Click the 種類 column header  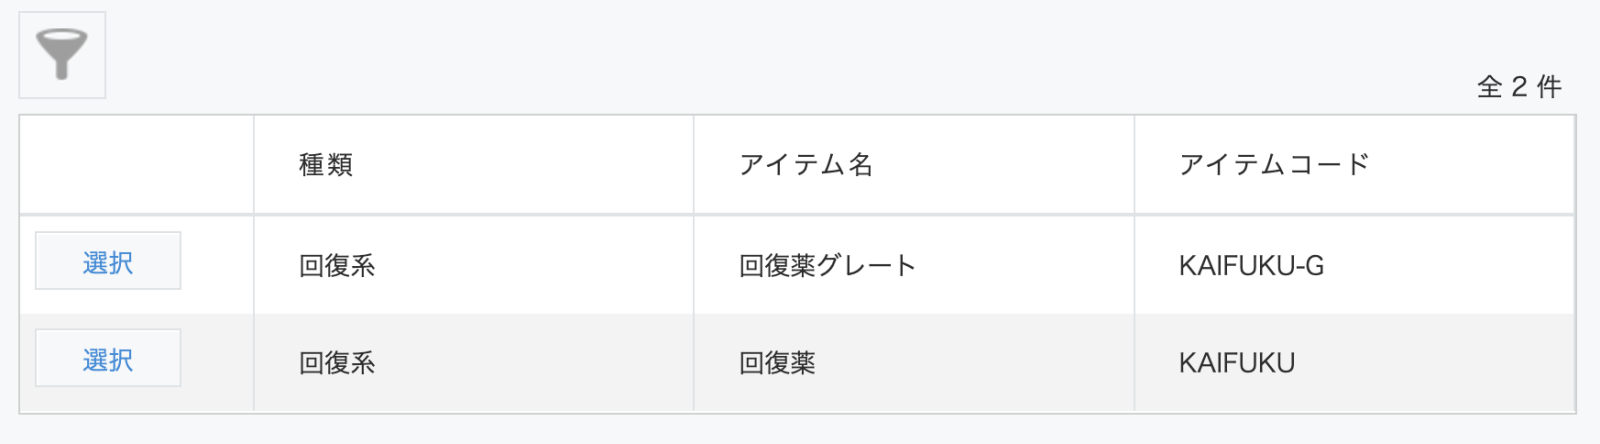(326, 164)
